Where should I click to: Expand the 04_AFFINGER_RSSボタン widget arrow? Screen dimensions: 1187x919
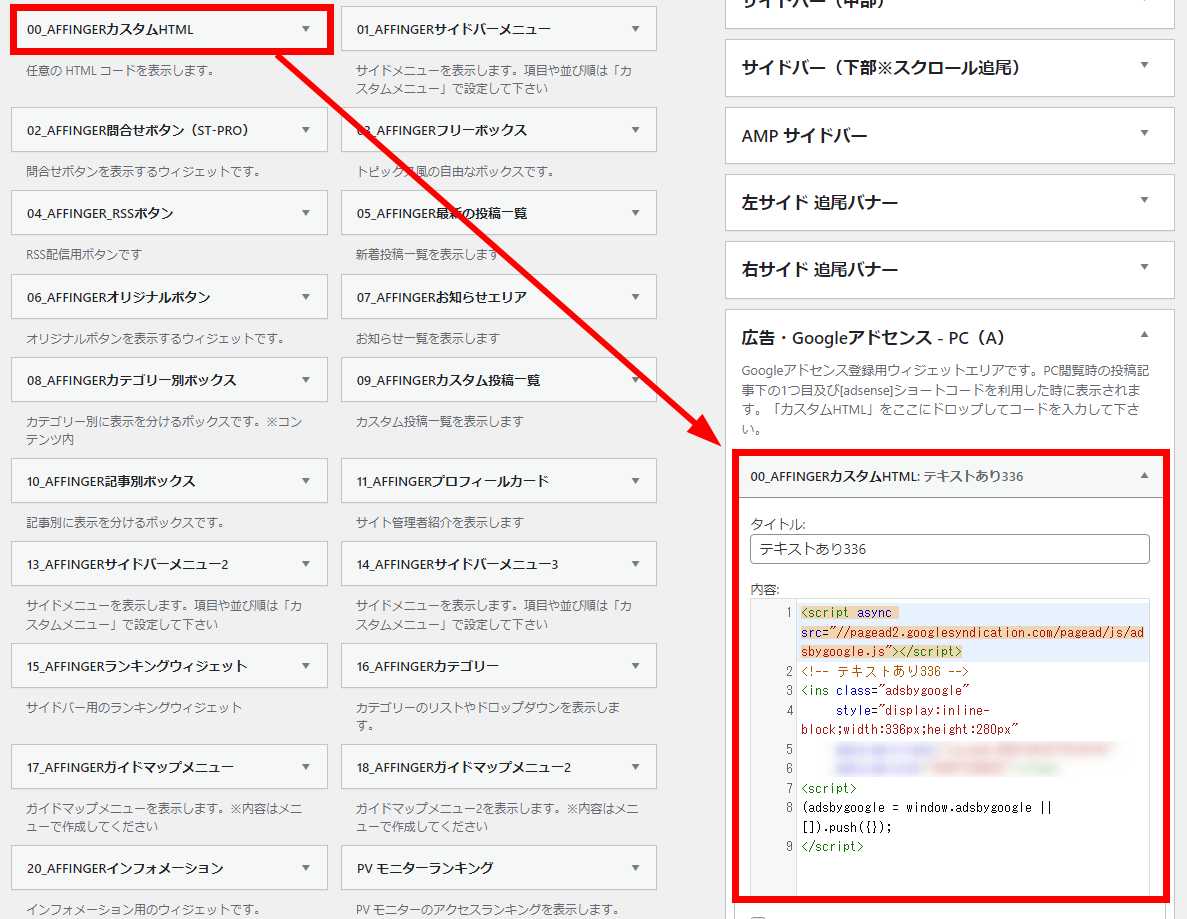[306, 213]
